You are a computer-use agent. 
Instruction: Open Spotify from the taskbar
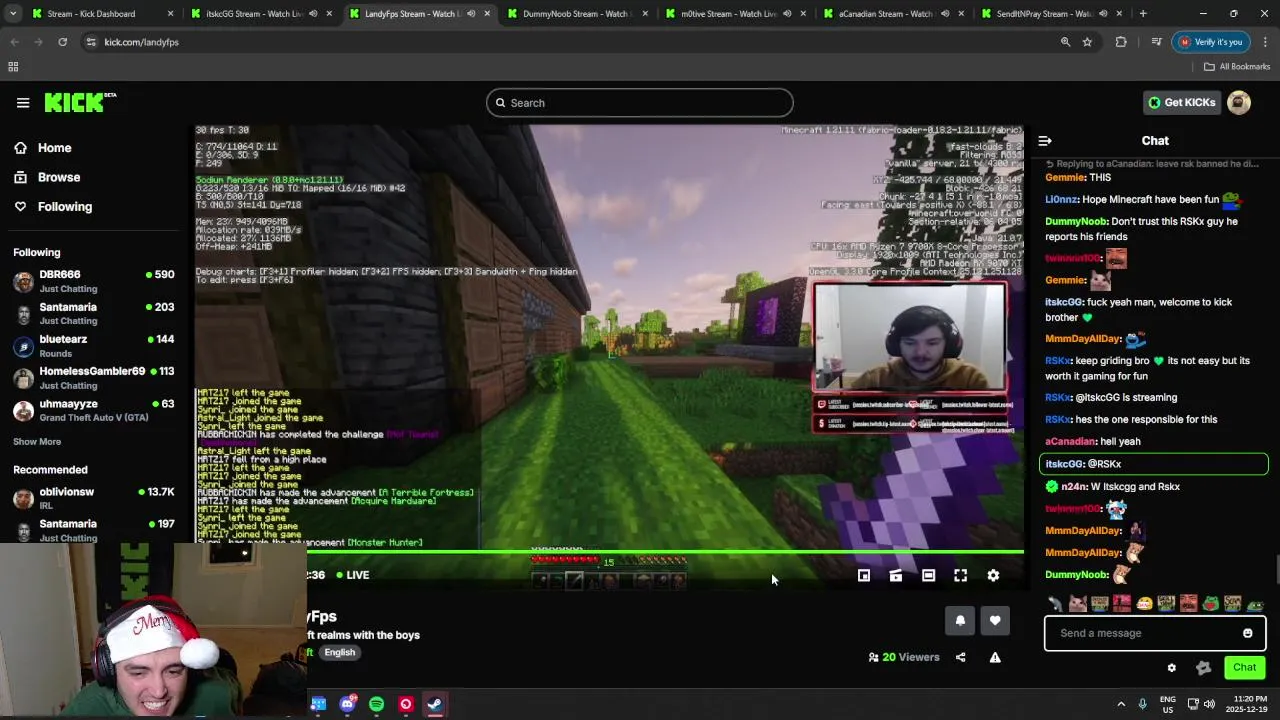[376, 704]
